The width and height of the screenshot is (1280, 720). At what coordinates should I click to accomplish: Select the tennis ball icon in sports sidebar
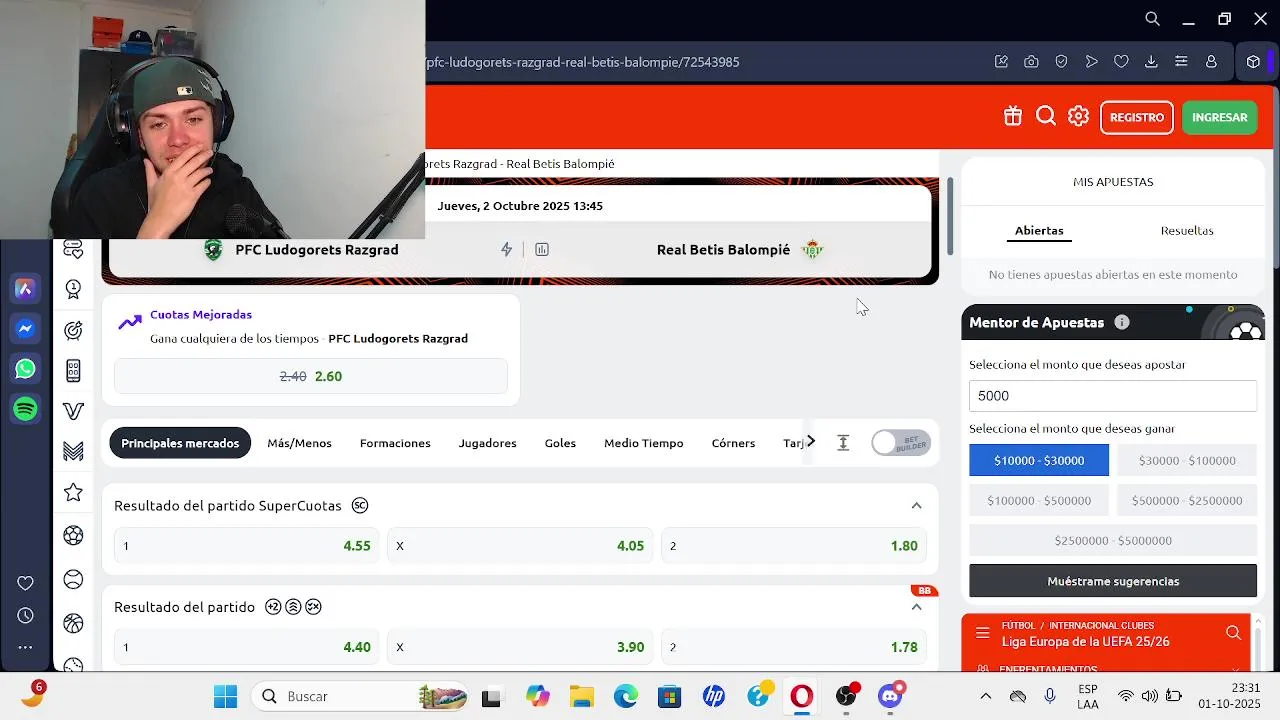(73, 579)
